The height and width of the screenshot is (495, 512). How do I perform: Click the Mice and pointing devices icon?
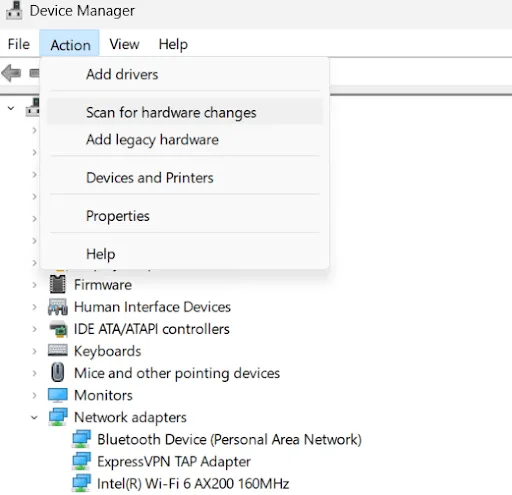coord(58,372)
